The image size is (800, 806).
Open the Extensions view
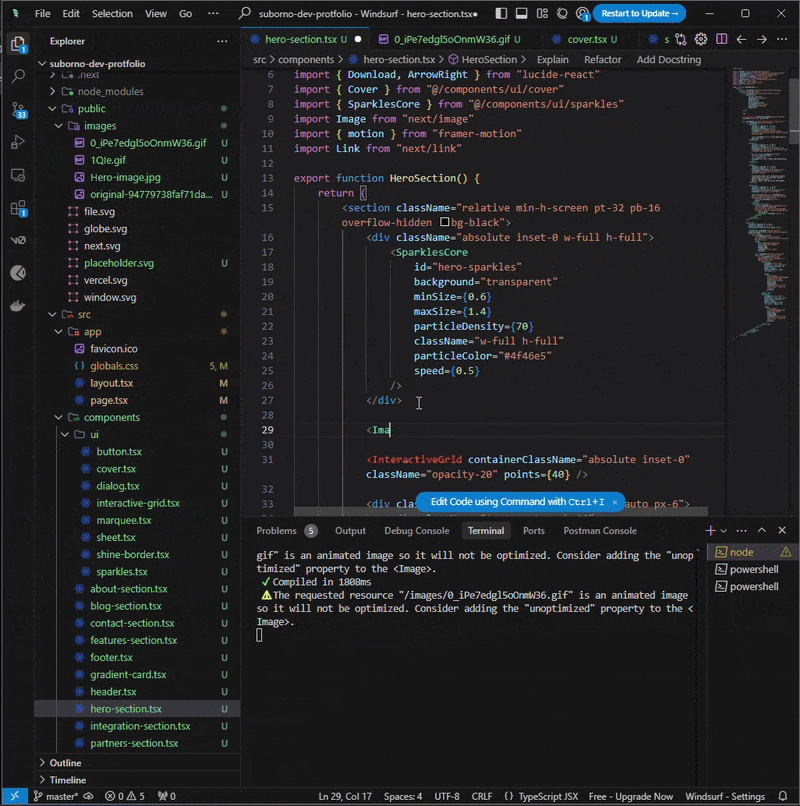click(18, 208)
